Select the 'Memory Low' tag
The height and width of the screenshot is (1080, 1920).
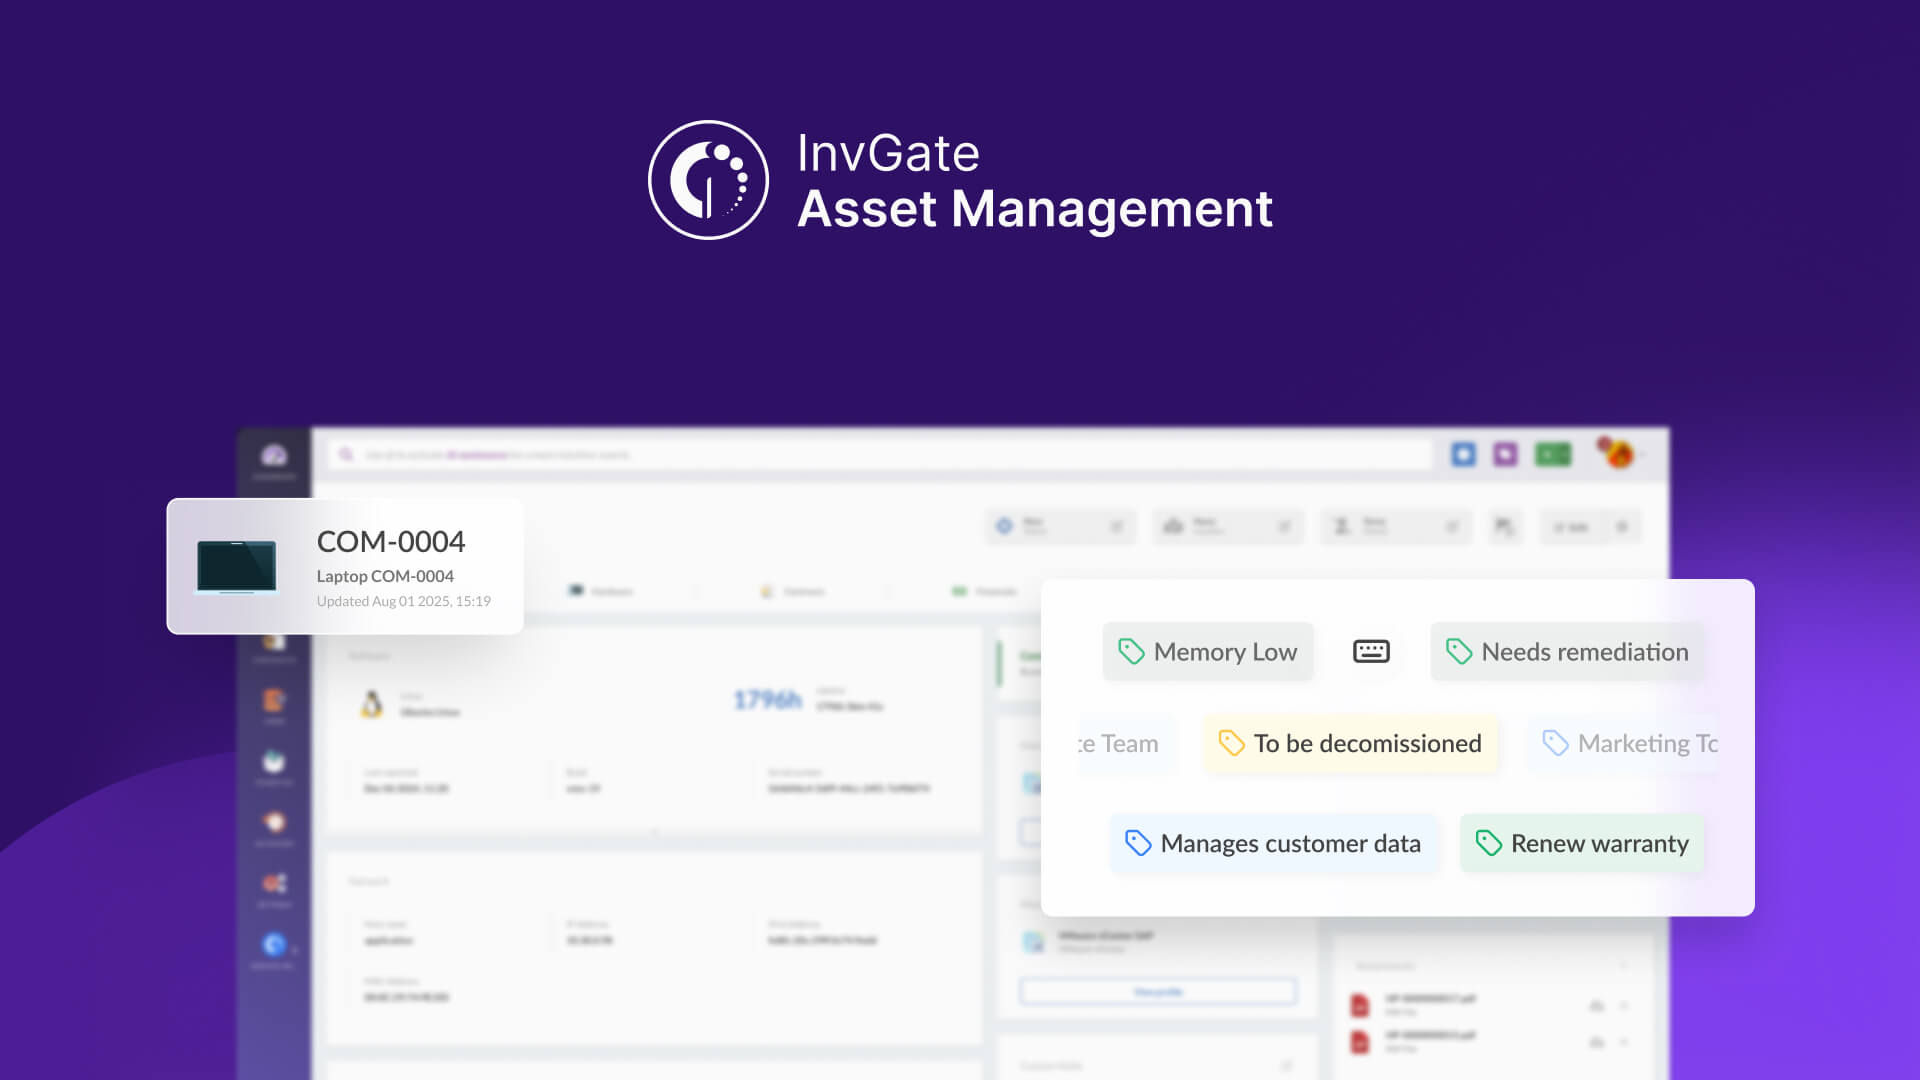pyautogui.click(x=1207, y=652)
